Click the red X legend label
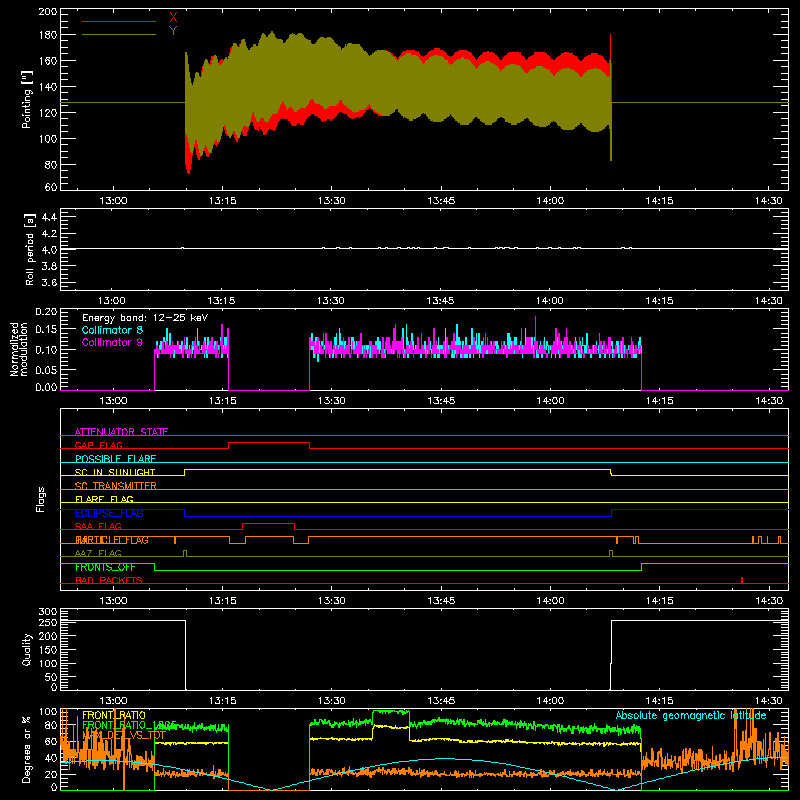 click(173, 18)
